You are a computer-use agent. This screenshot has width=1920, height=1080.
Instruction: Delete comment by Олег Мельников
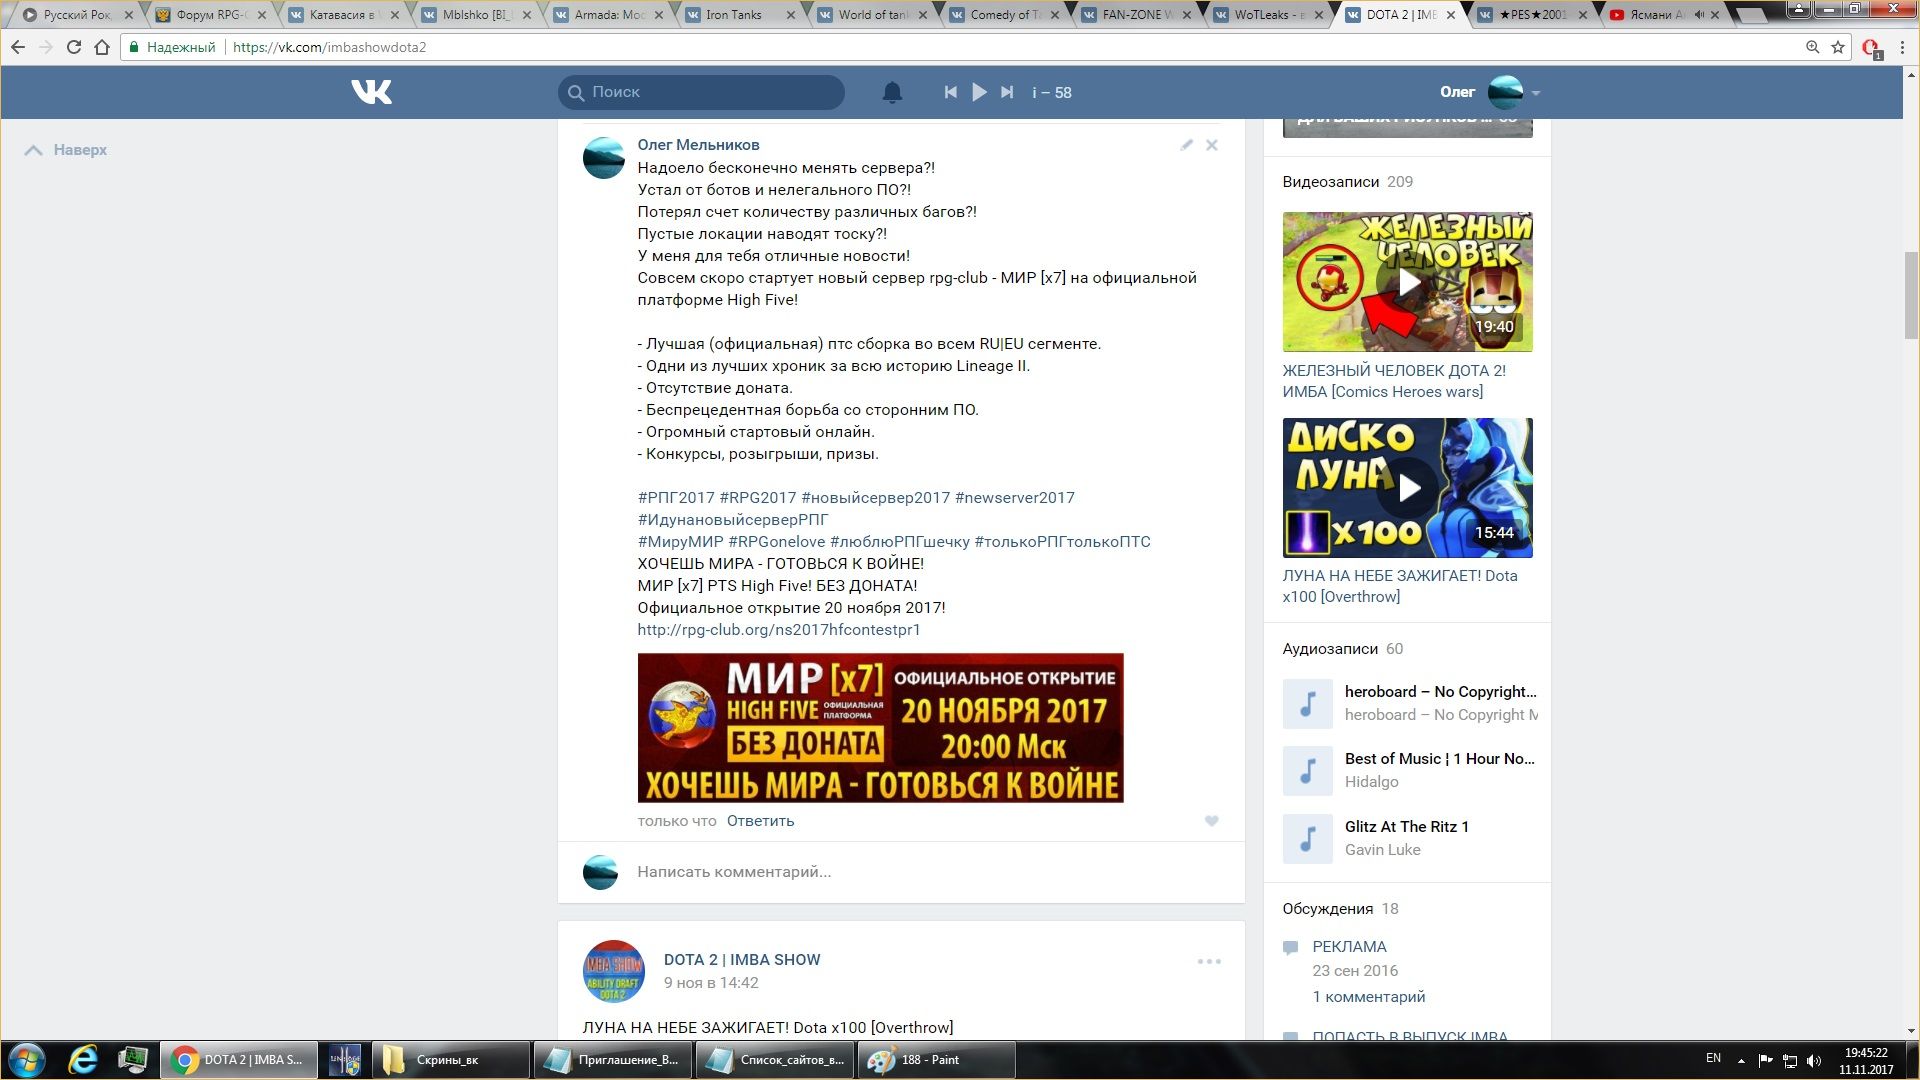[1211, 145]
